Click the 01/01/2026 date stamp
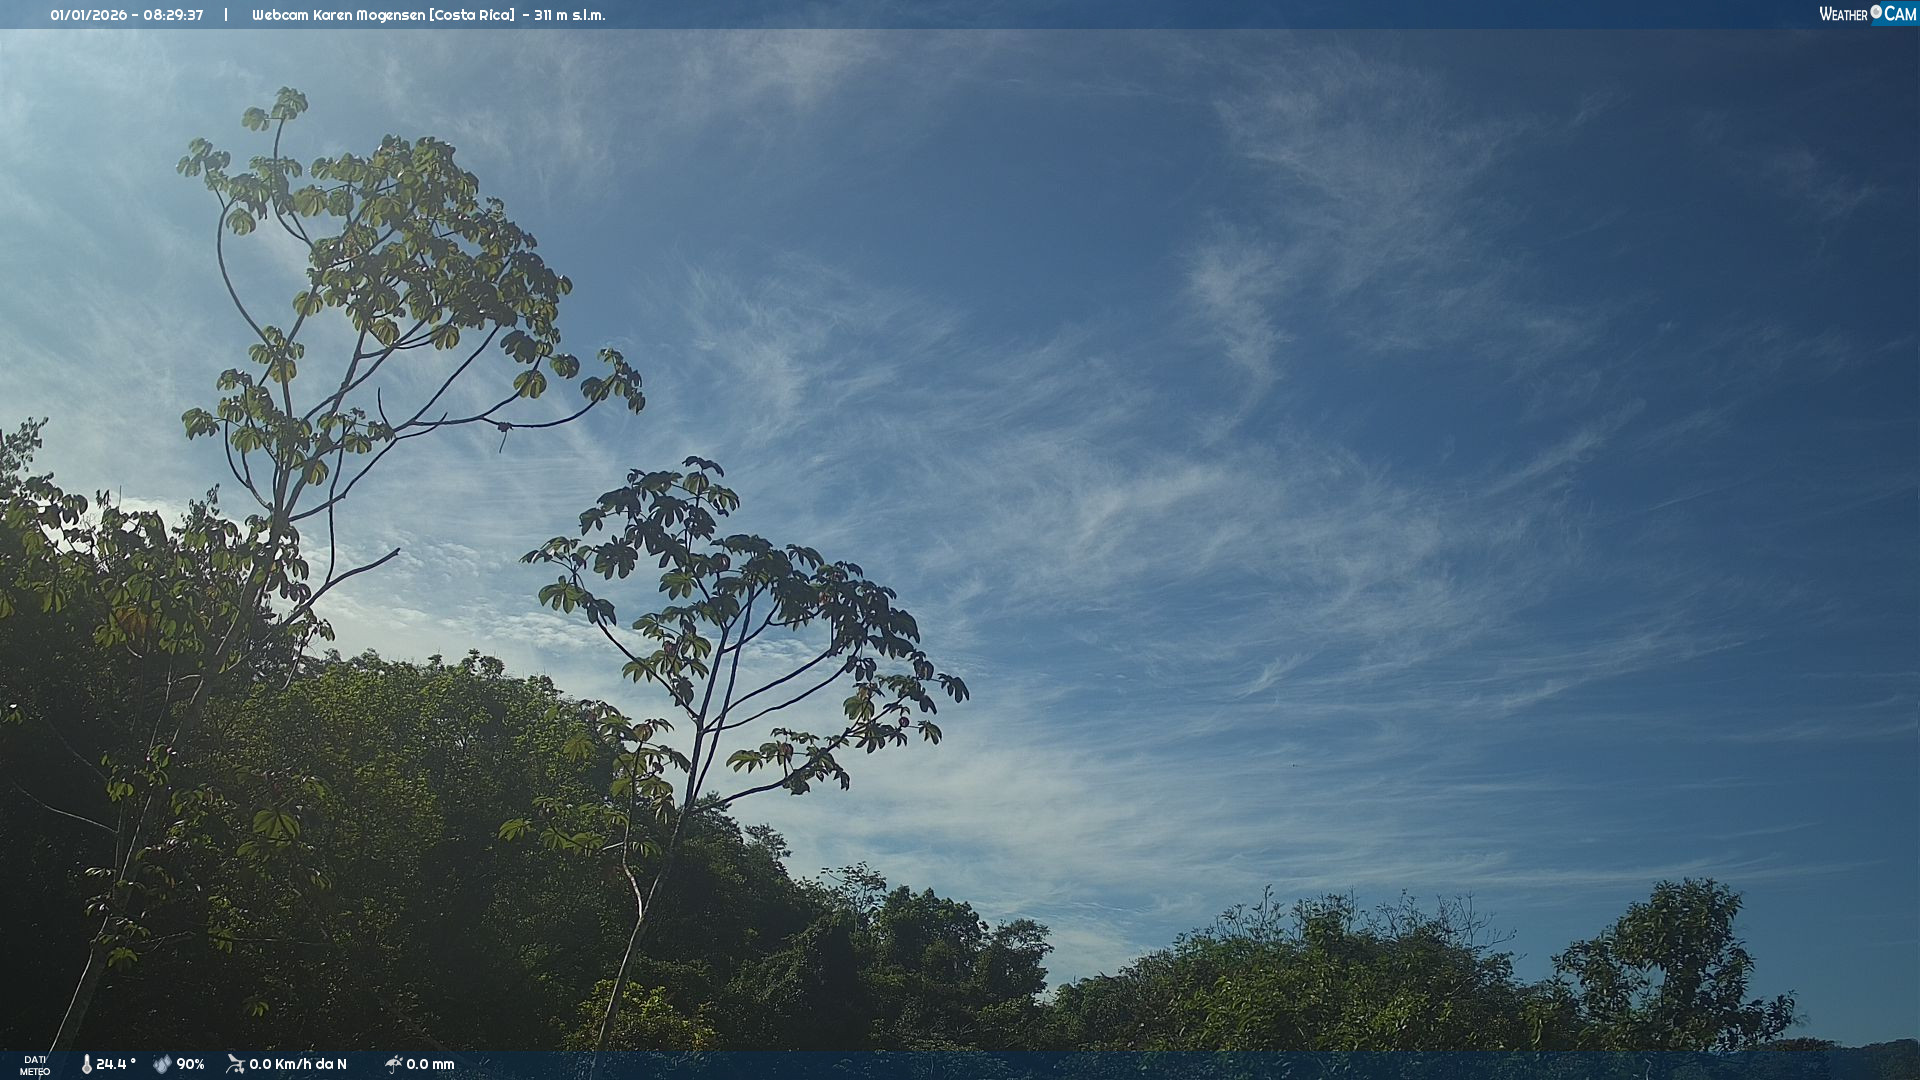 point(88,15)
